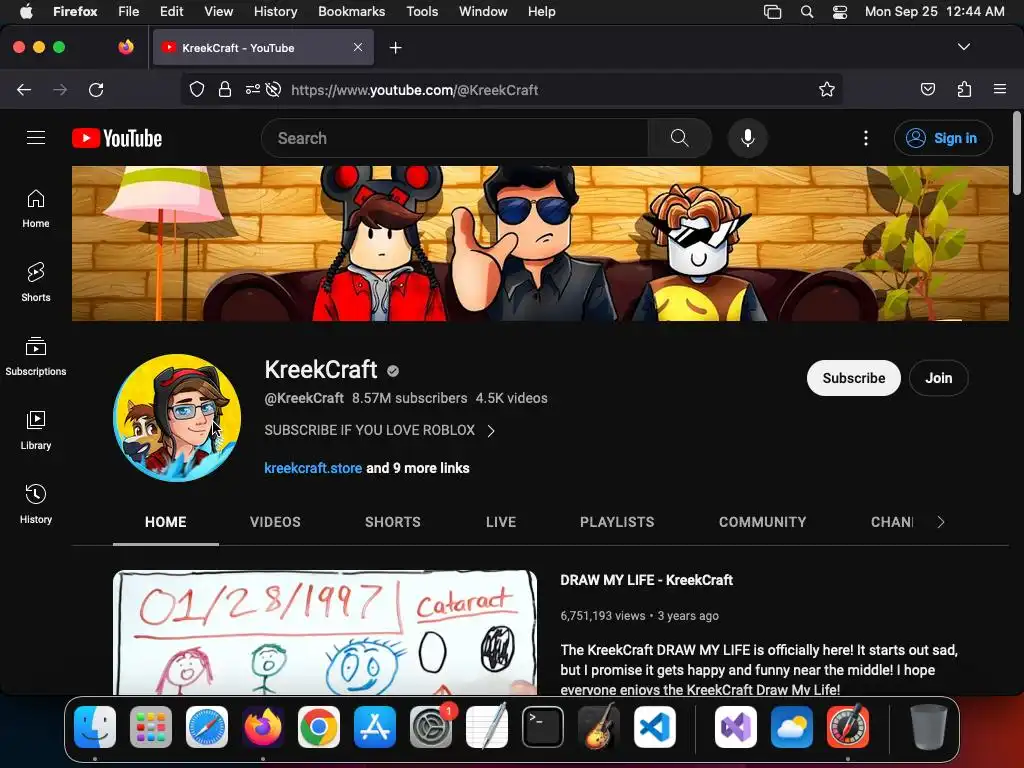Open Safari from the Dock
Image resolution: width=1024 pixels, height=768 pixels.
207,727
